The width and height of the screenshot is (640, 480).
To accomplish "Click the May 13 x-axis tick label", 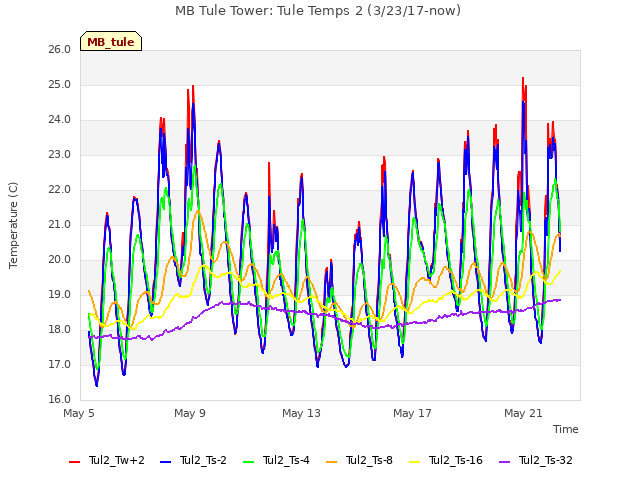I will coord(301,413).
